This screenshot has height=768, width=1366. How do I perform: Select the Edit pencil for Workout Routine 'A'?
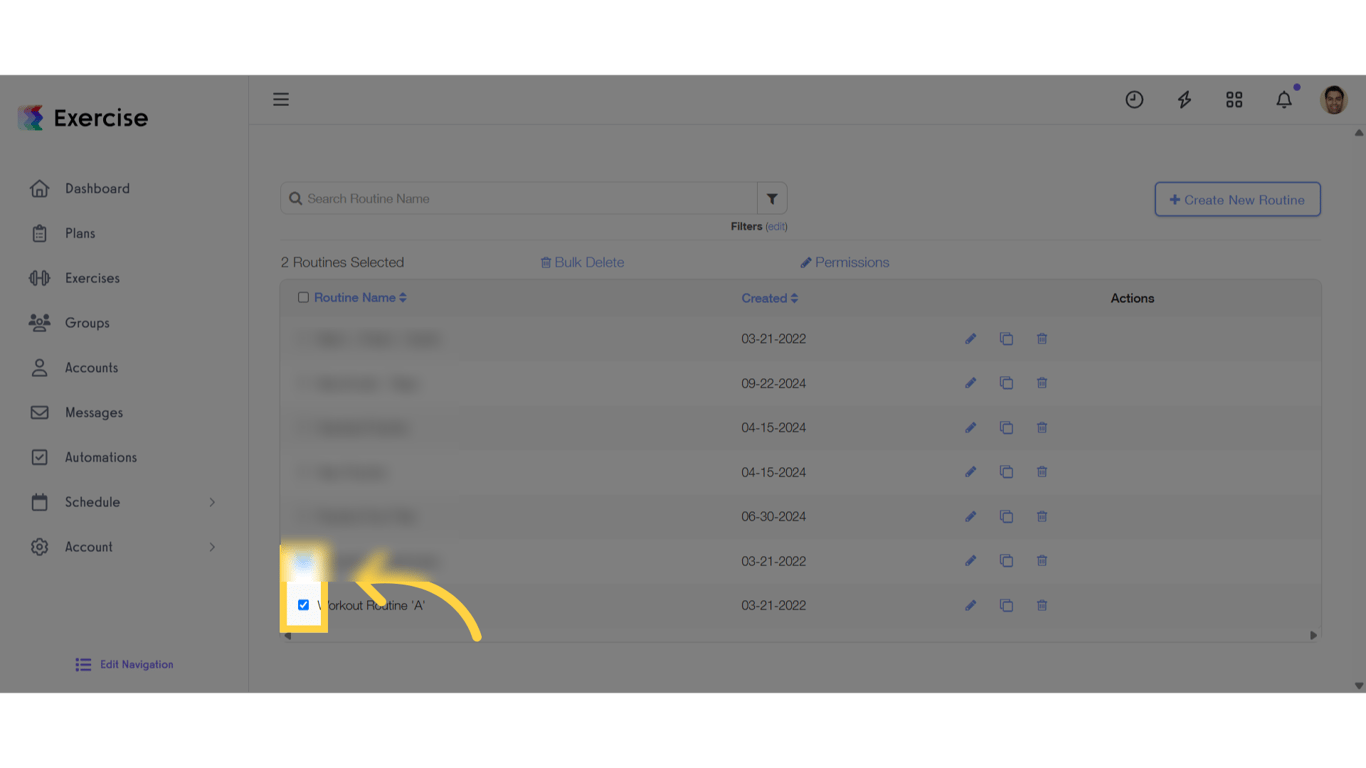pos(970,605)
